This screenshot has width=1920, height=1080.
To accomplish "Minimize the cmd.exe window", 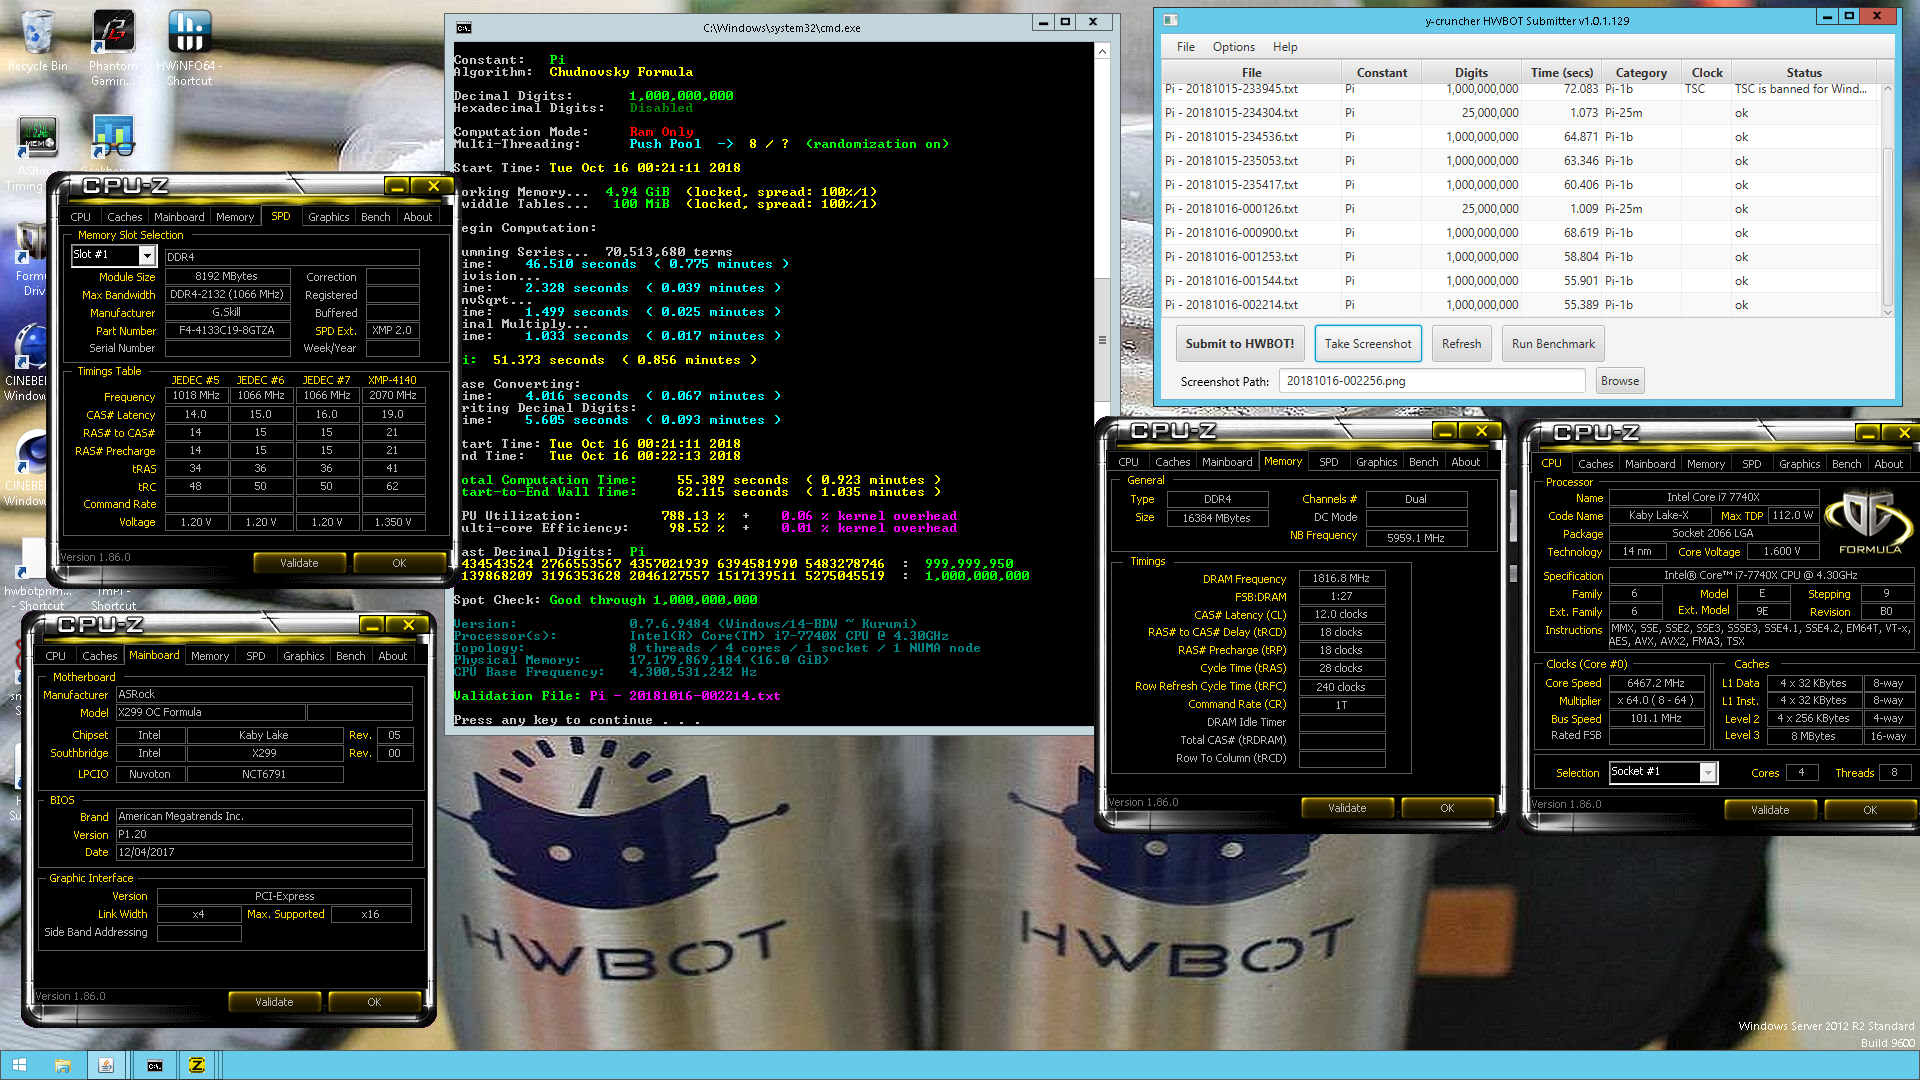I will tap(1042, 22).
